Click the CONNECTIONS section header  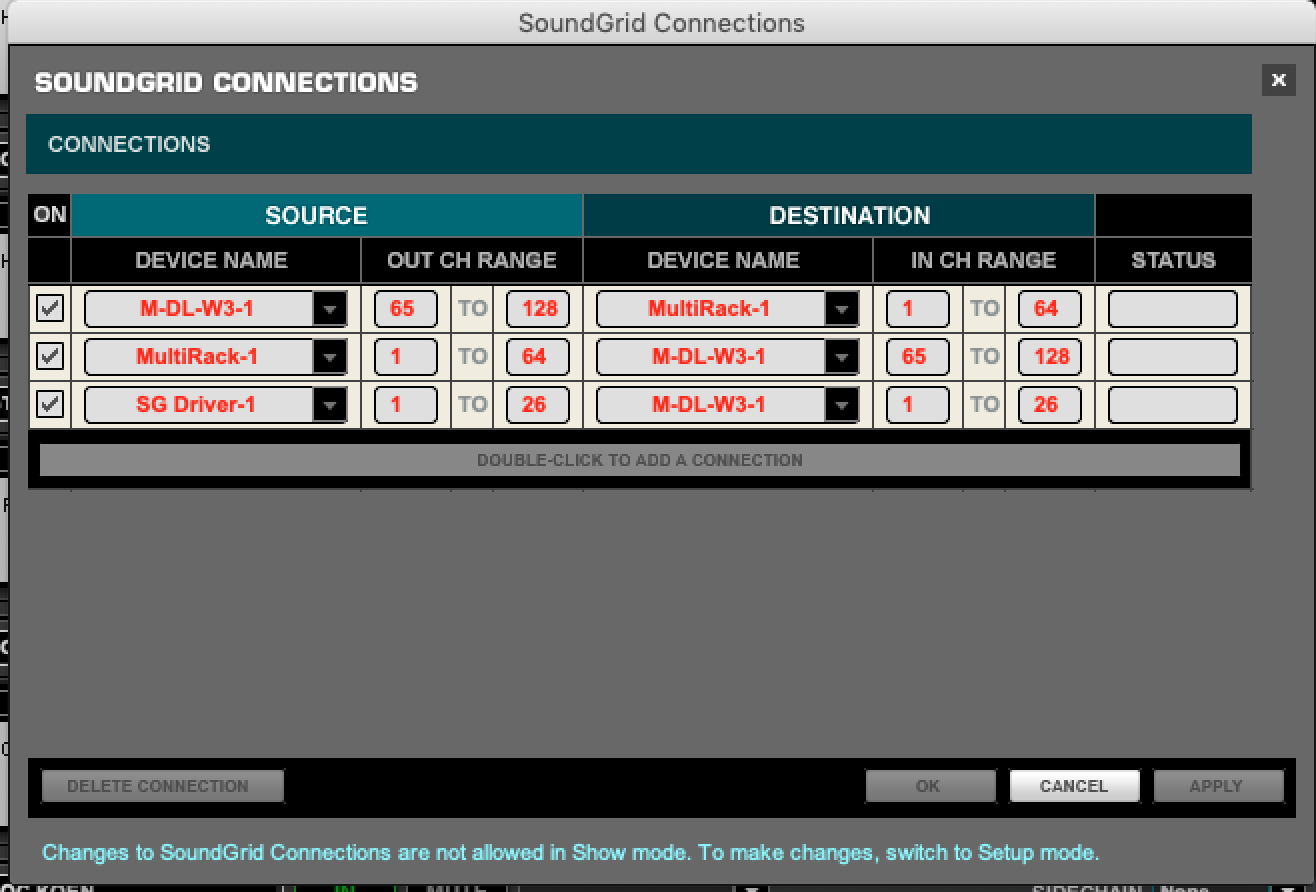tap(638, 144)
